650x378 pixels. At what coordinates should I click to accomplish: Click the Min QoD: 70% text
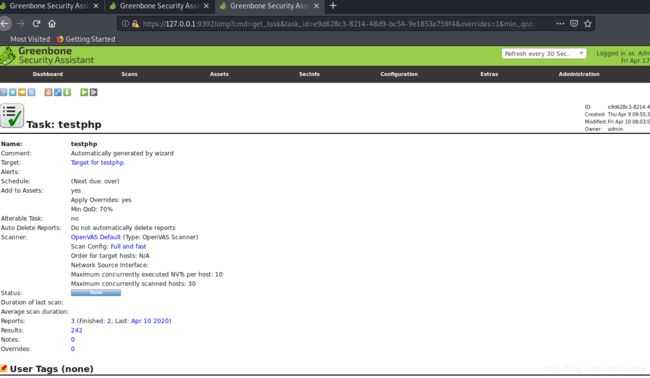pyautogui.click(x=92, y=209)
